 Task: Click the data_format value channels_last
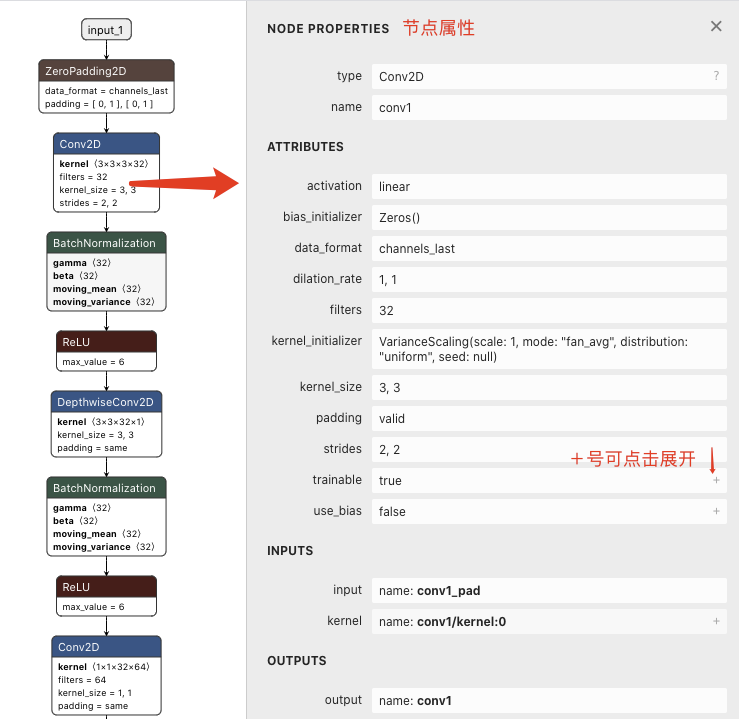(x=549, y=249)
